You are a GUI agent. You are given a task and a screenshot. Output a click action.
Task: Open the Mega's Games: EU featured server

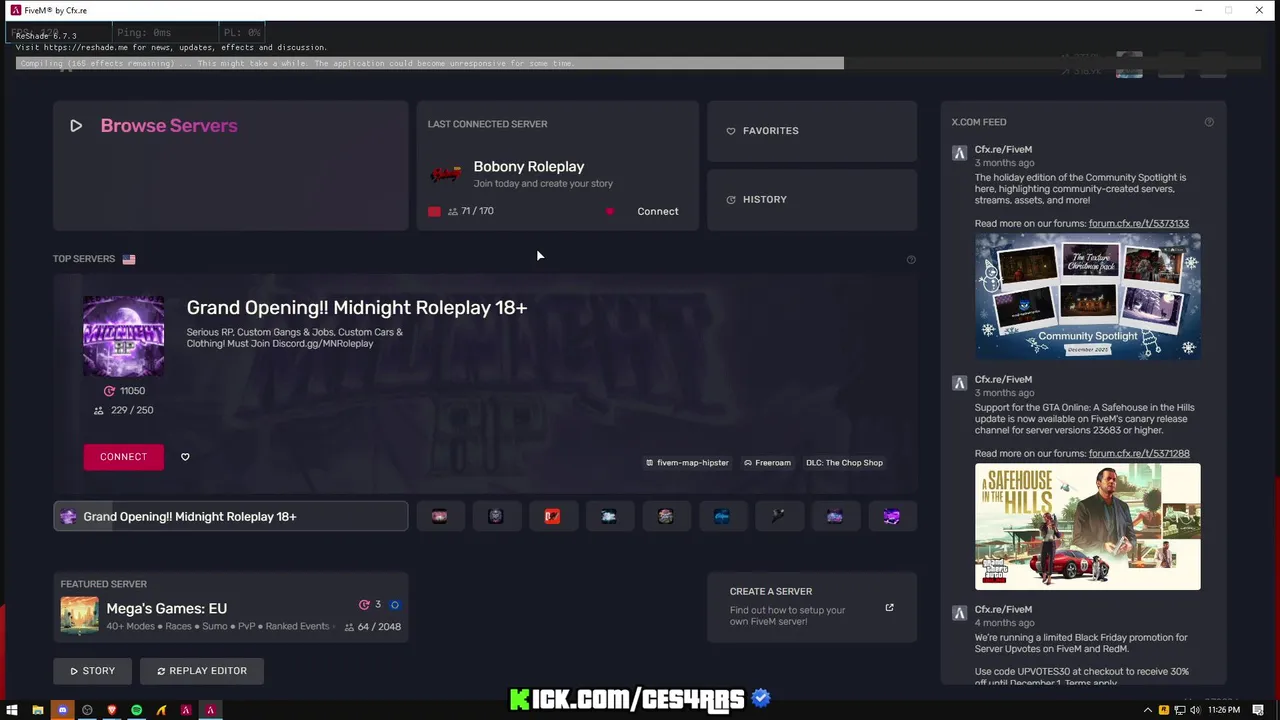click(231, 607)
